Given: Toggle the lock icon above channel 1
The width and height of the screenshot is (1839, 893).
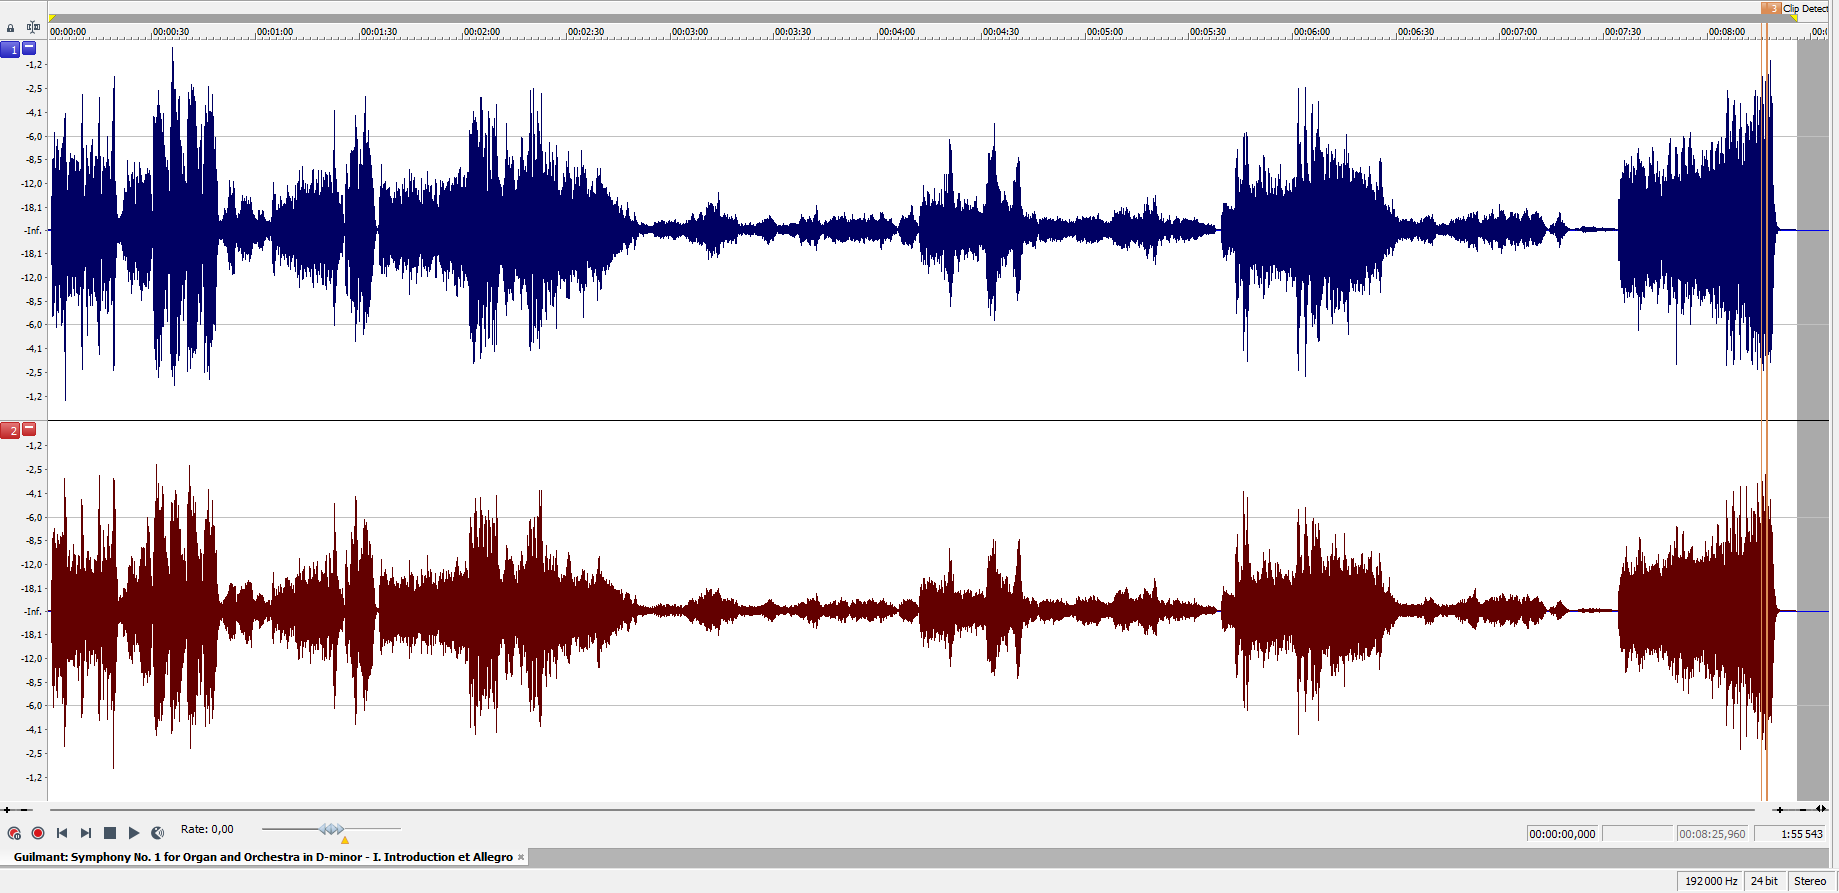Looking at the screenshot, I should pyautogui.click(x=11, y=28).
